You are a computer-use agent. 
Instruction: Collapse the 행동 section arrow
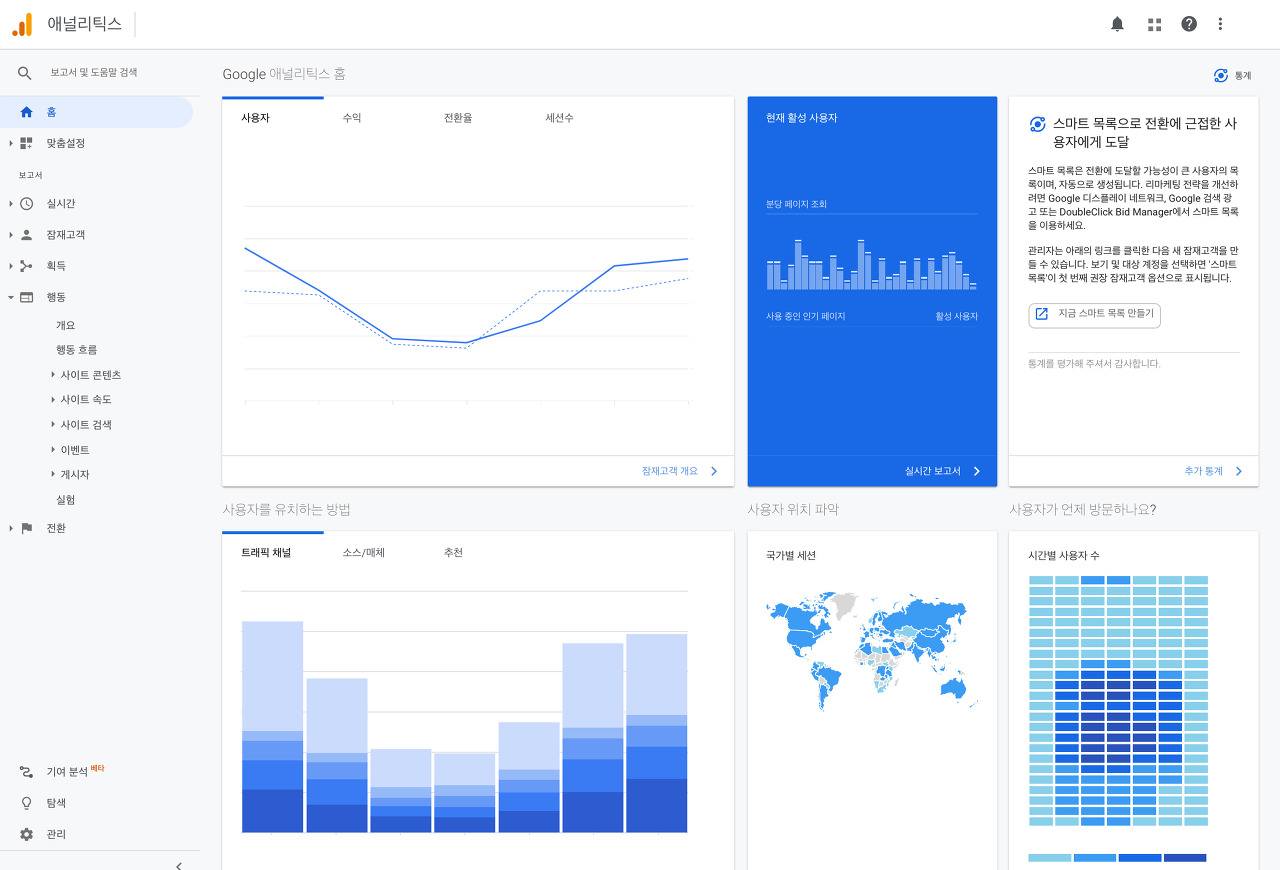point(11,297)
